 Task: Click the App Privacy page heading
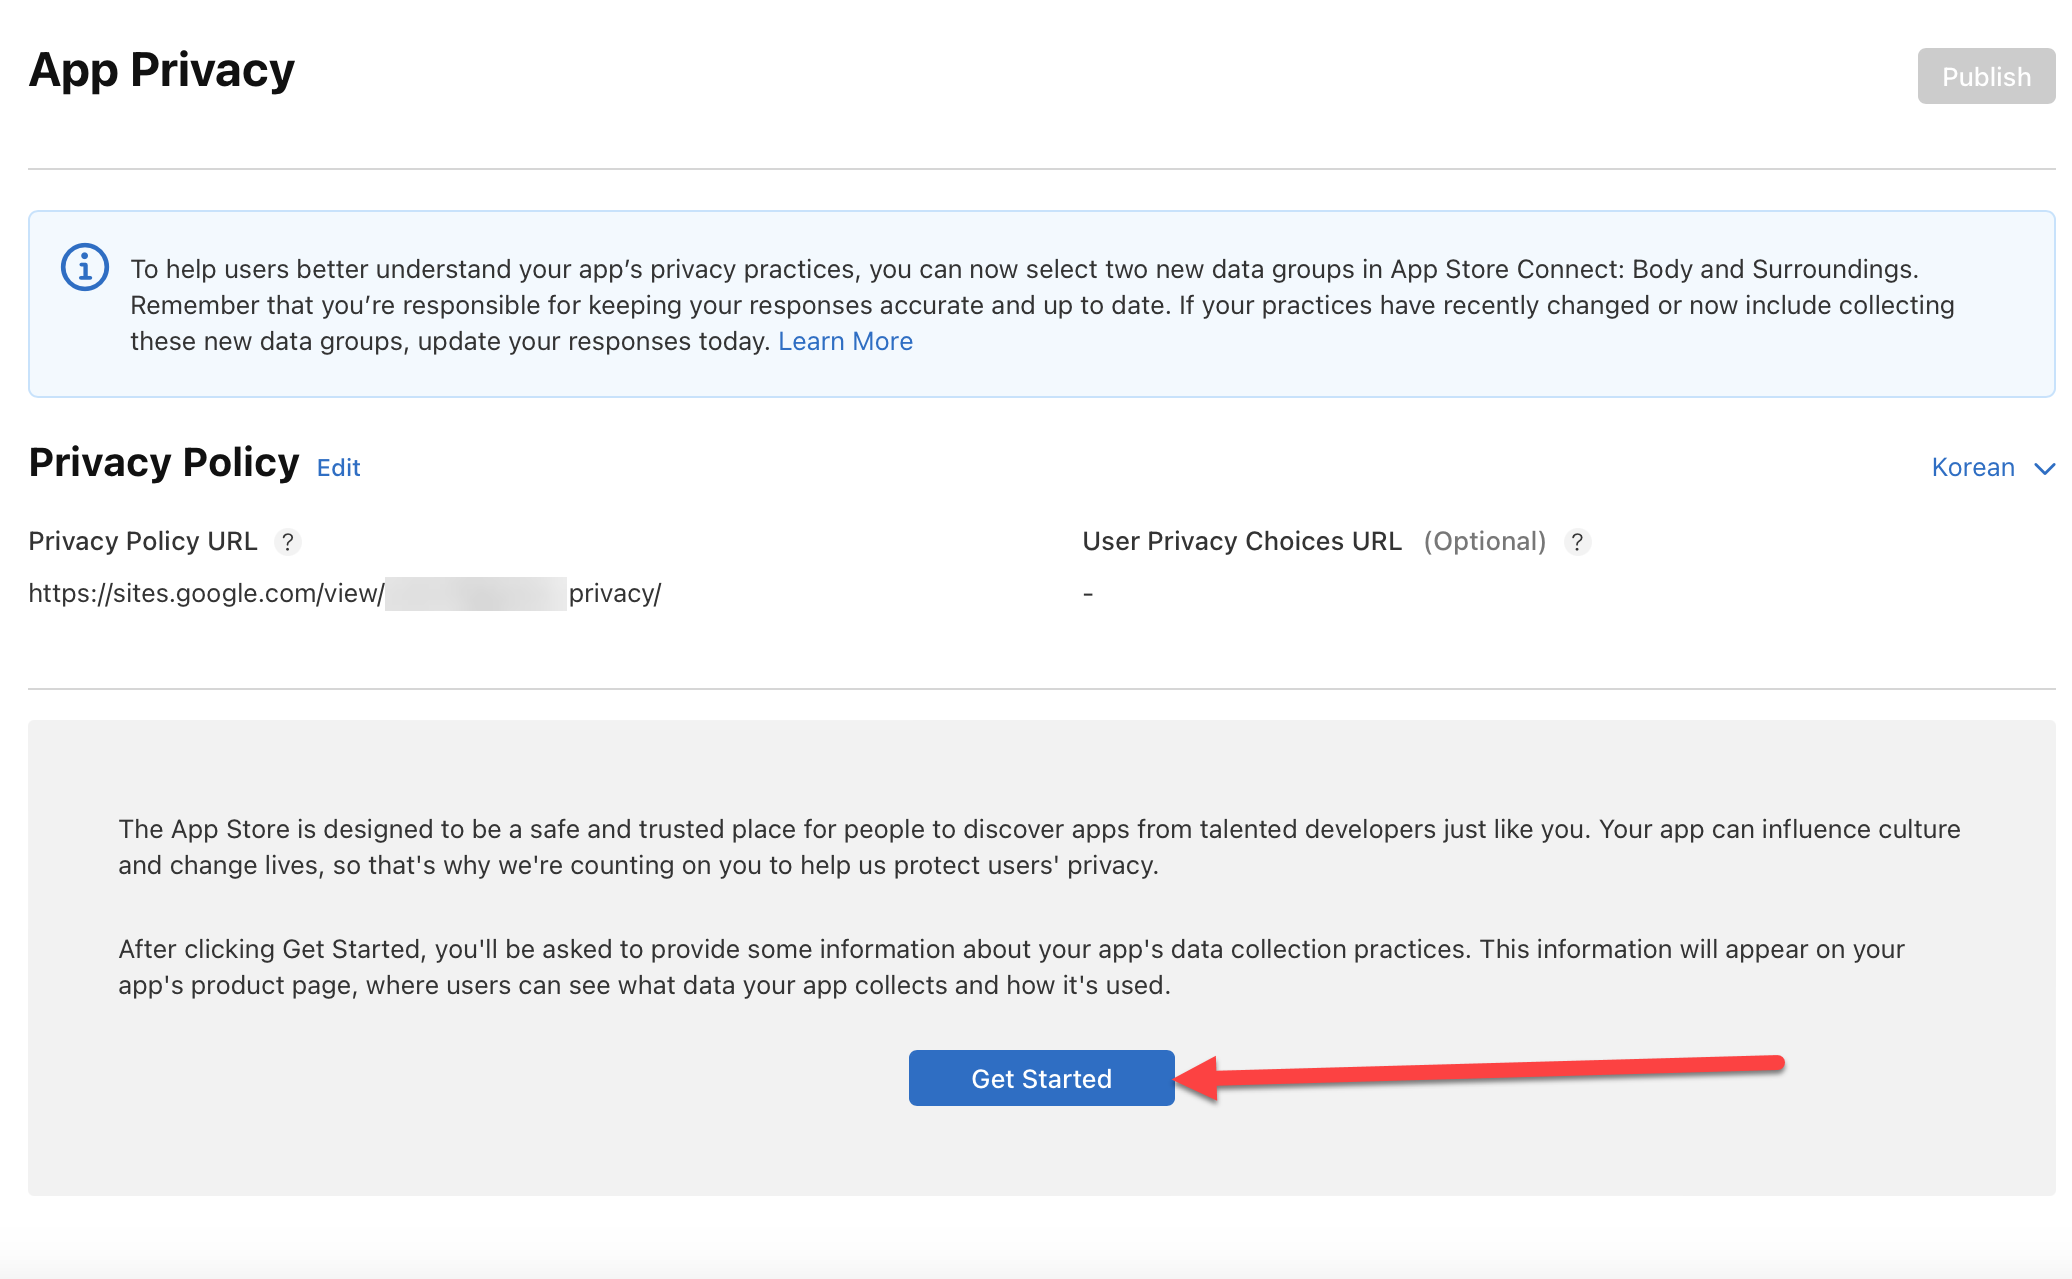tap(162, 70)
